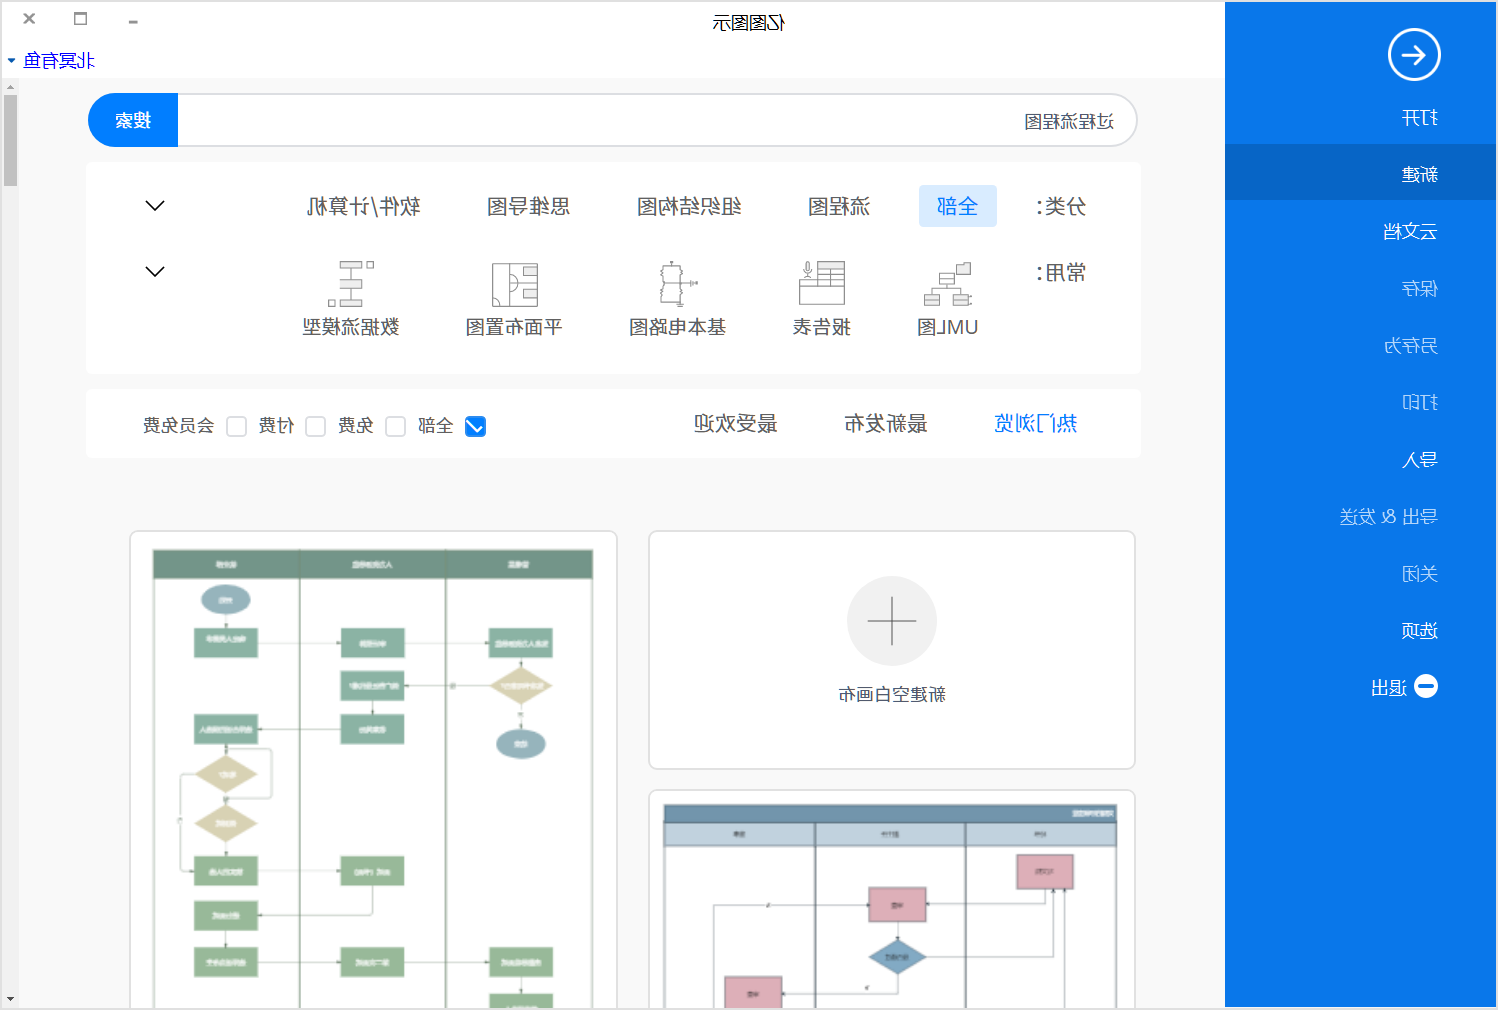Sort by 最新发布
The width and height of the screenshot is (1498, 1010).
(x=886, y=424)
